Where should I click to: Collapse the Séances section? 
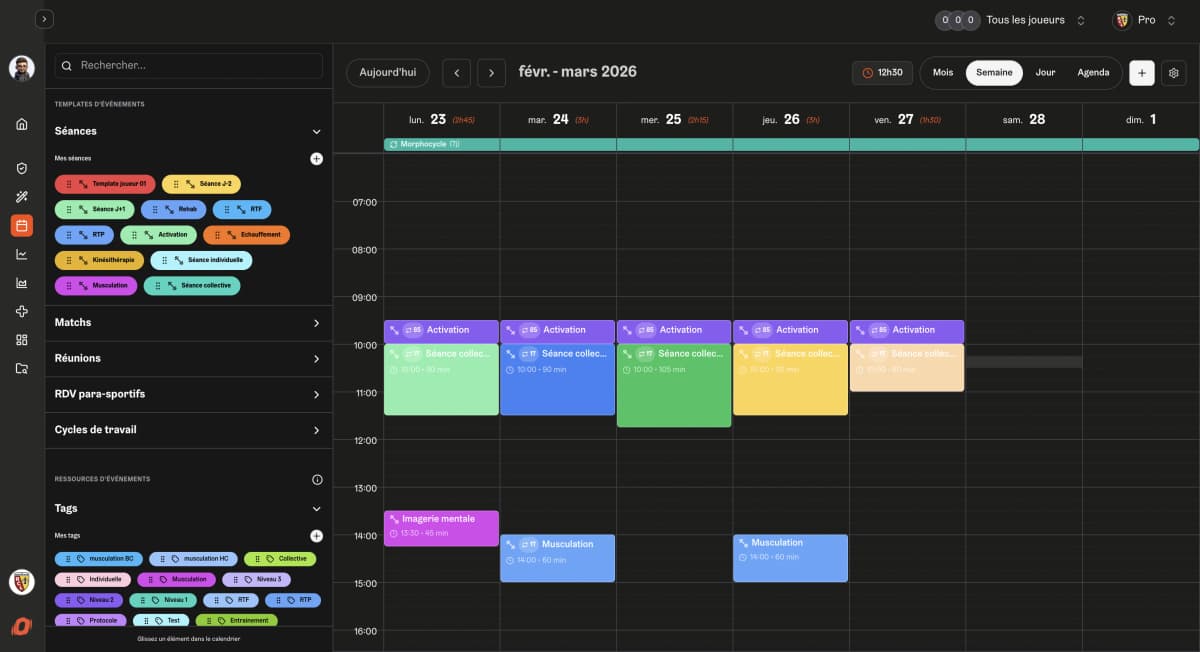point(316,131)
